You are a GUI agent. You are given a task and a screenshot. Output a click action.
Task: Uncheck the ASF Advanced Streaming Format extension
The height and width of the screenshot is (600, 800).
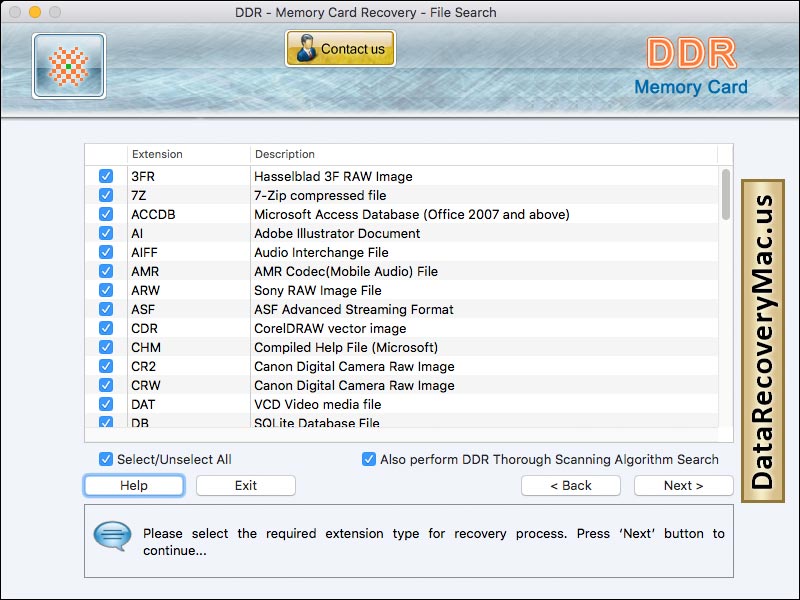click(x=105, y=309)
